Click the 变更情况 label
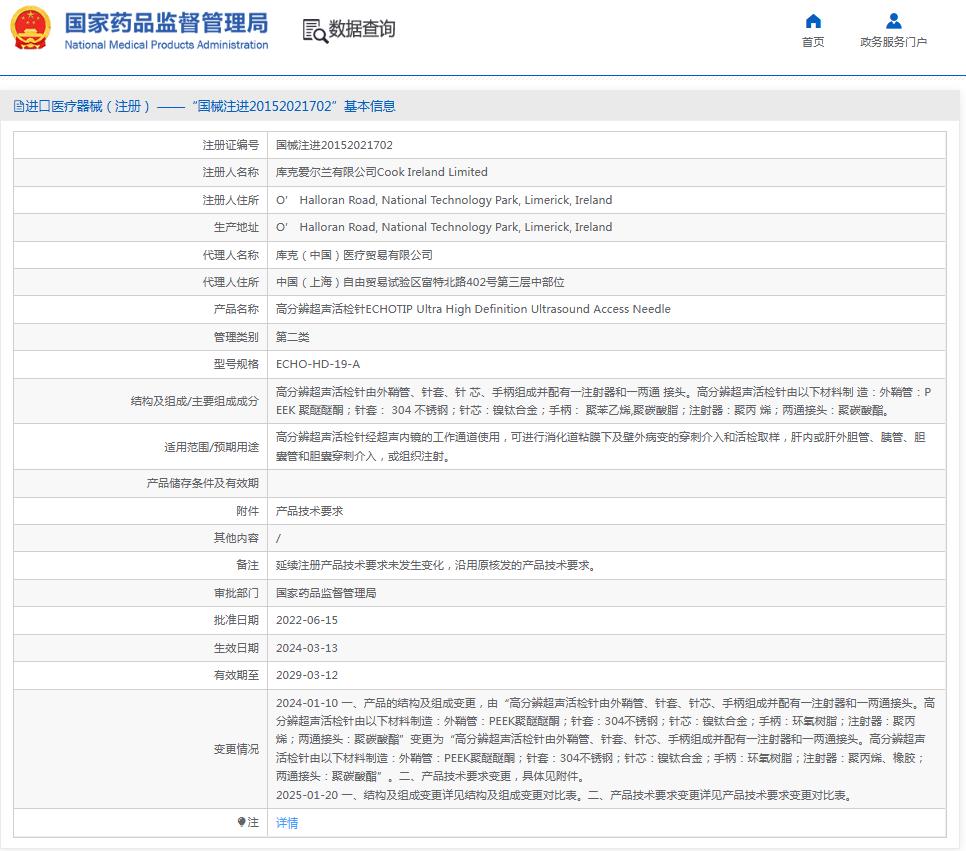Screen dimensions: 966x851 click(x=236, y=749)
